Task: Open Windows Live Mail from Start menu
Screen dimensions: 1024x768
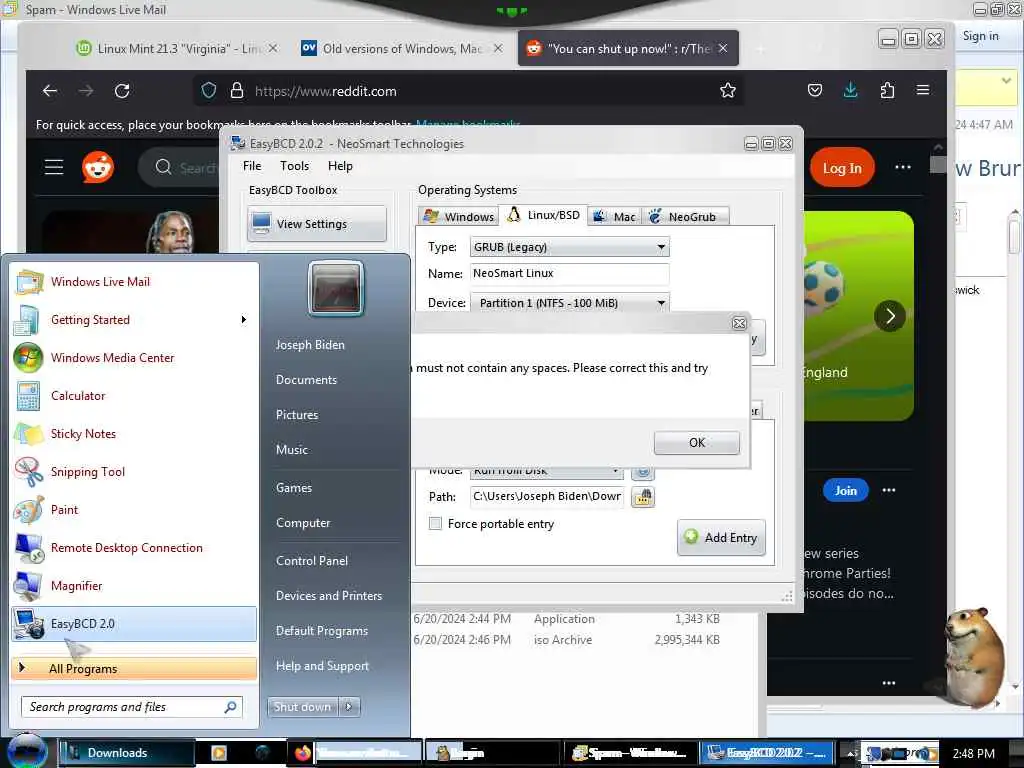Action: pos(134,281)
